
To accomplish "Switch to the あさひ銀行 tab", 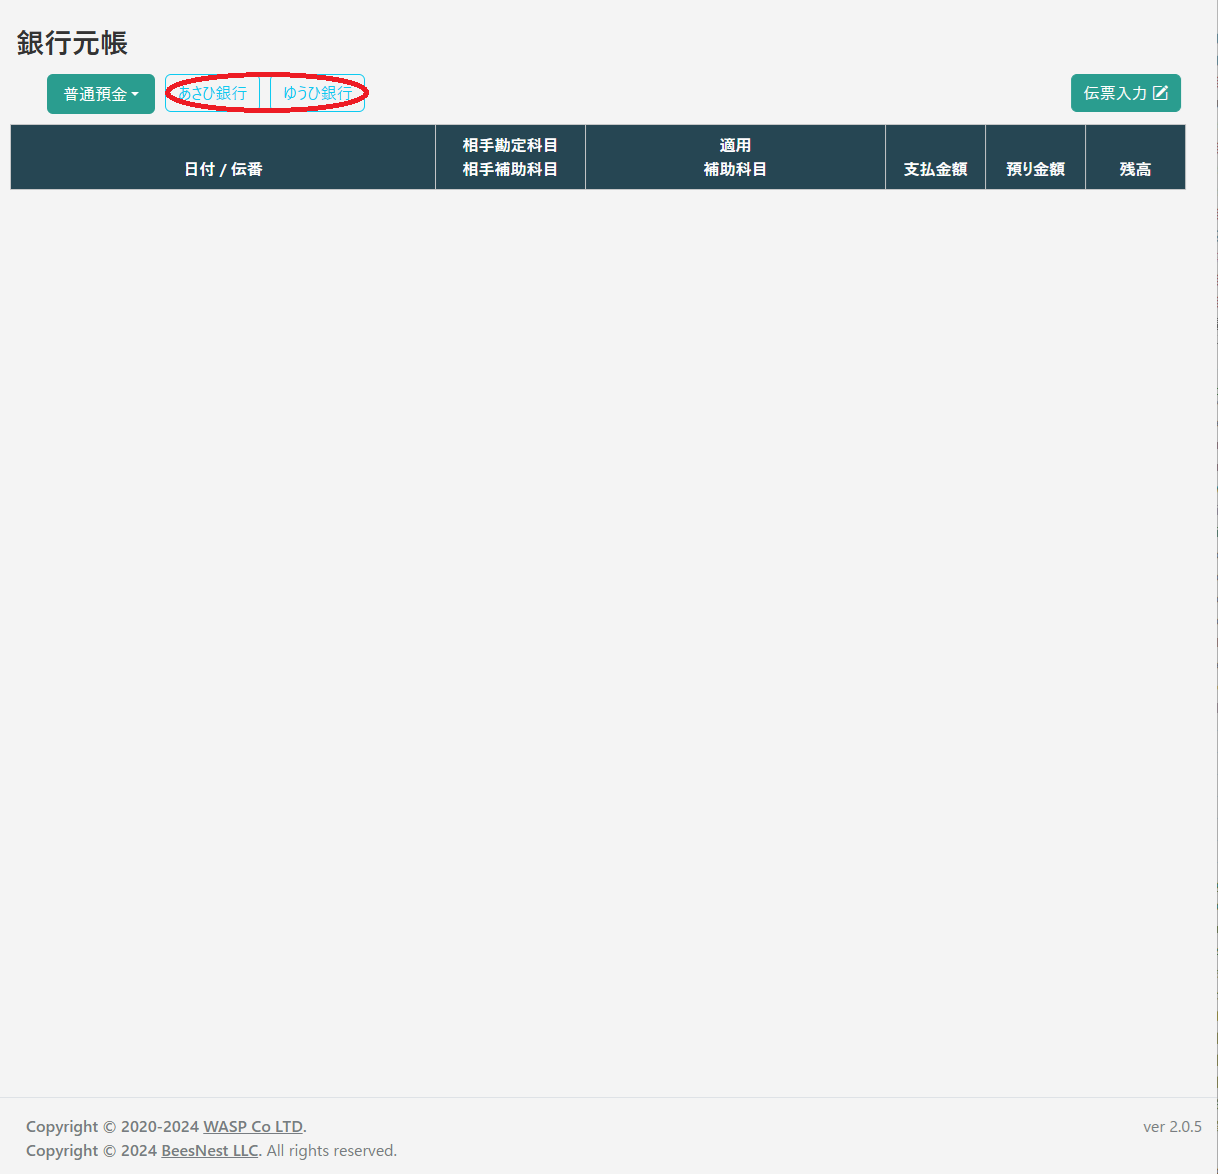I will point(213,93).
